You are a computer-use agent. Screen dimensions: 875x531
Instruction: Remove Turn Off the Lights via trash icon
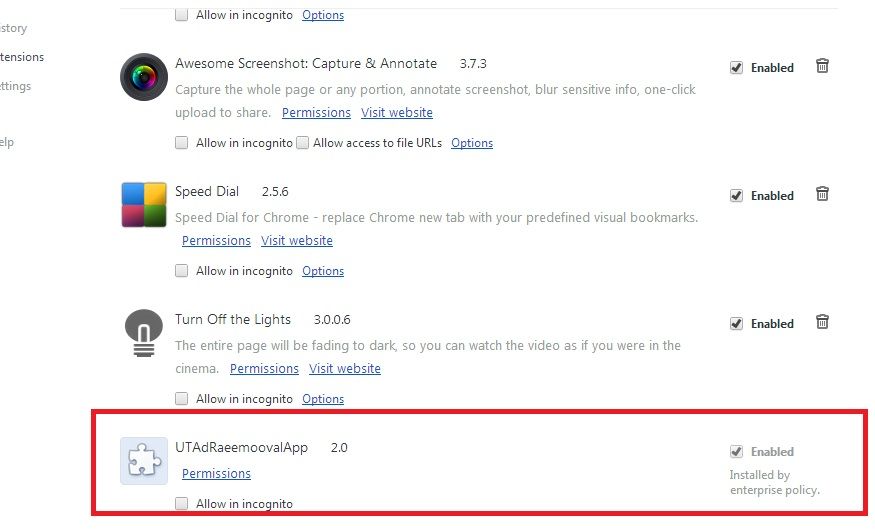(822, 322)
